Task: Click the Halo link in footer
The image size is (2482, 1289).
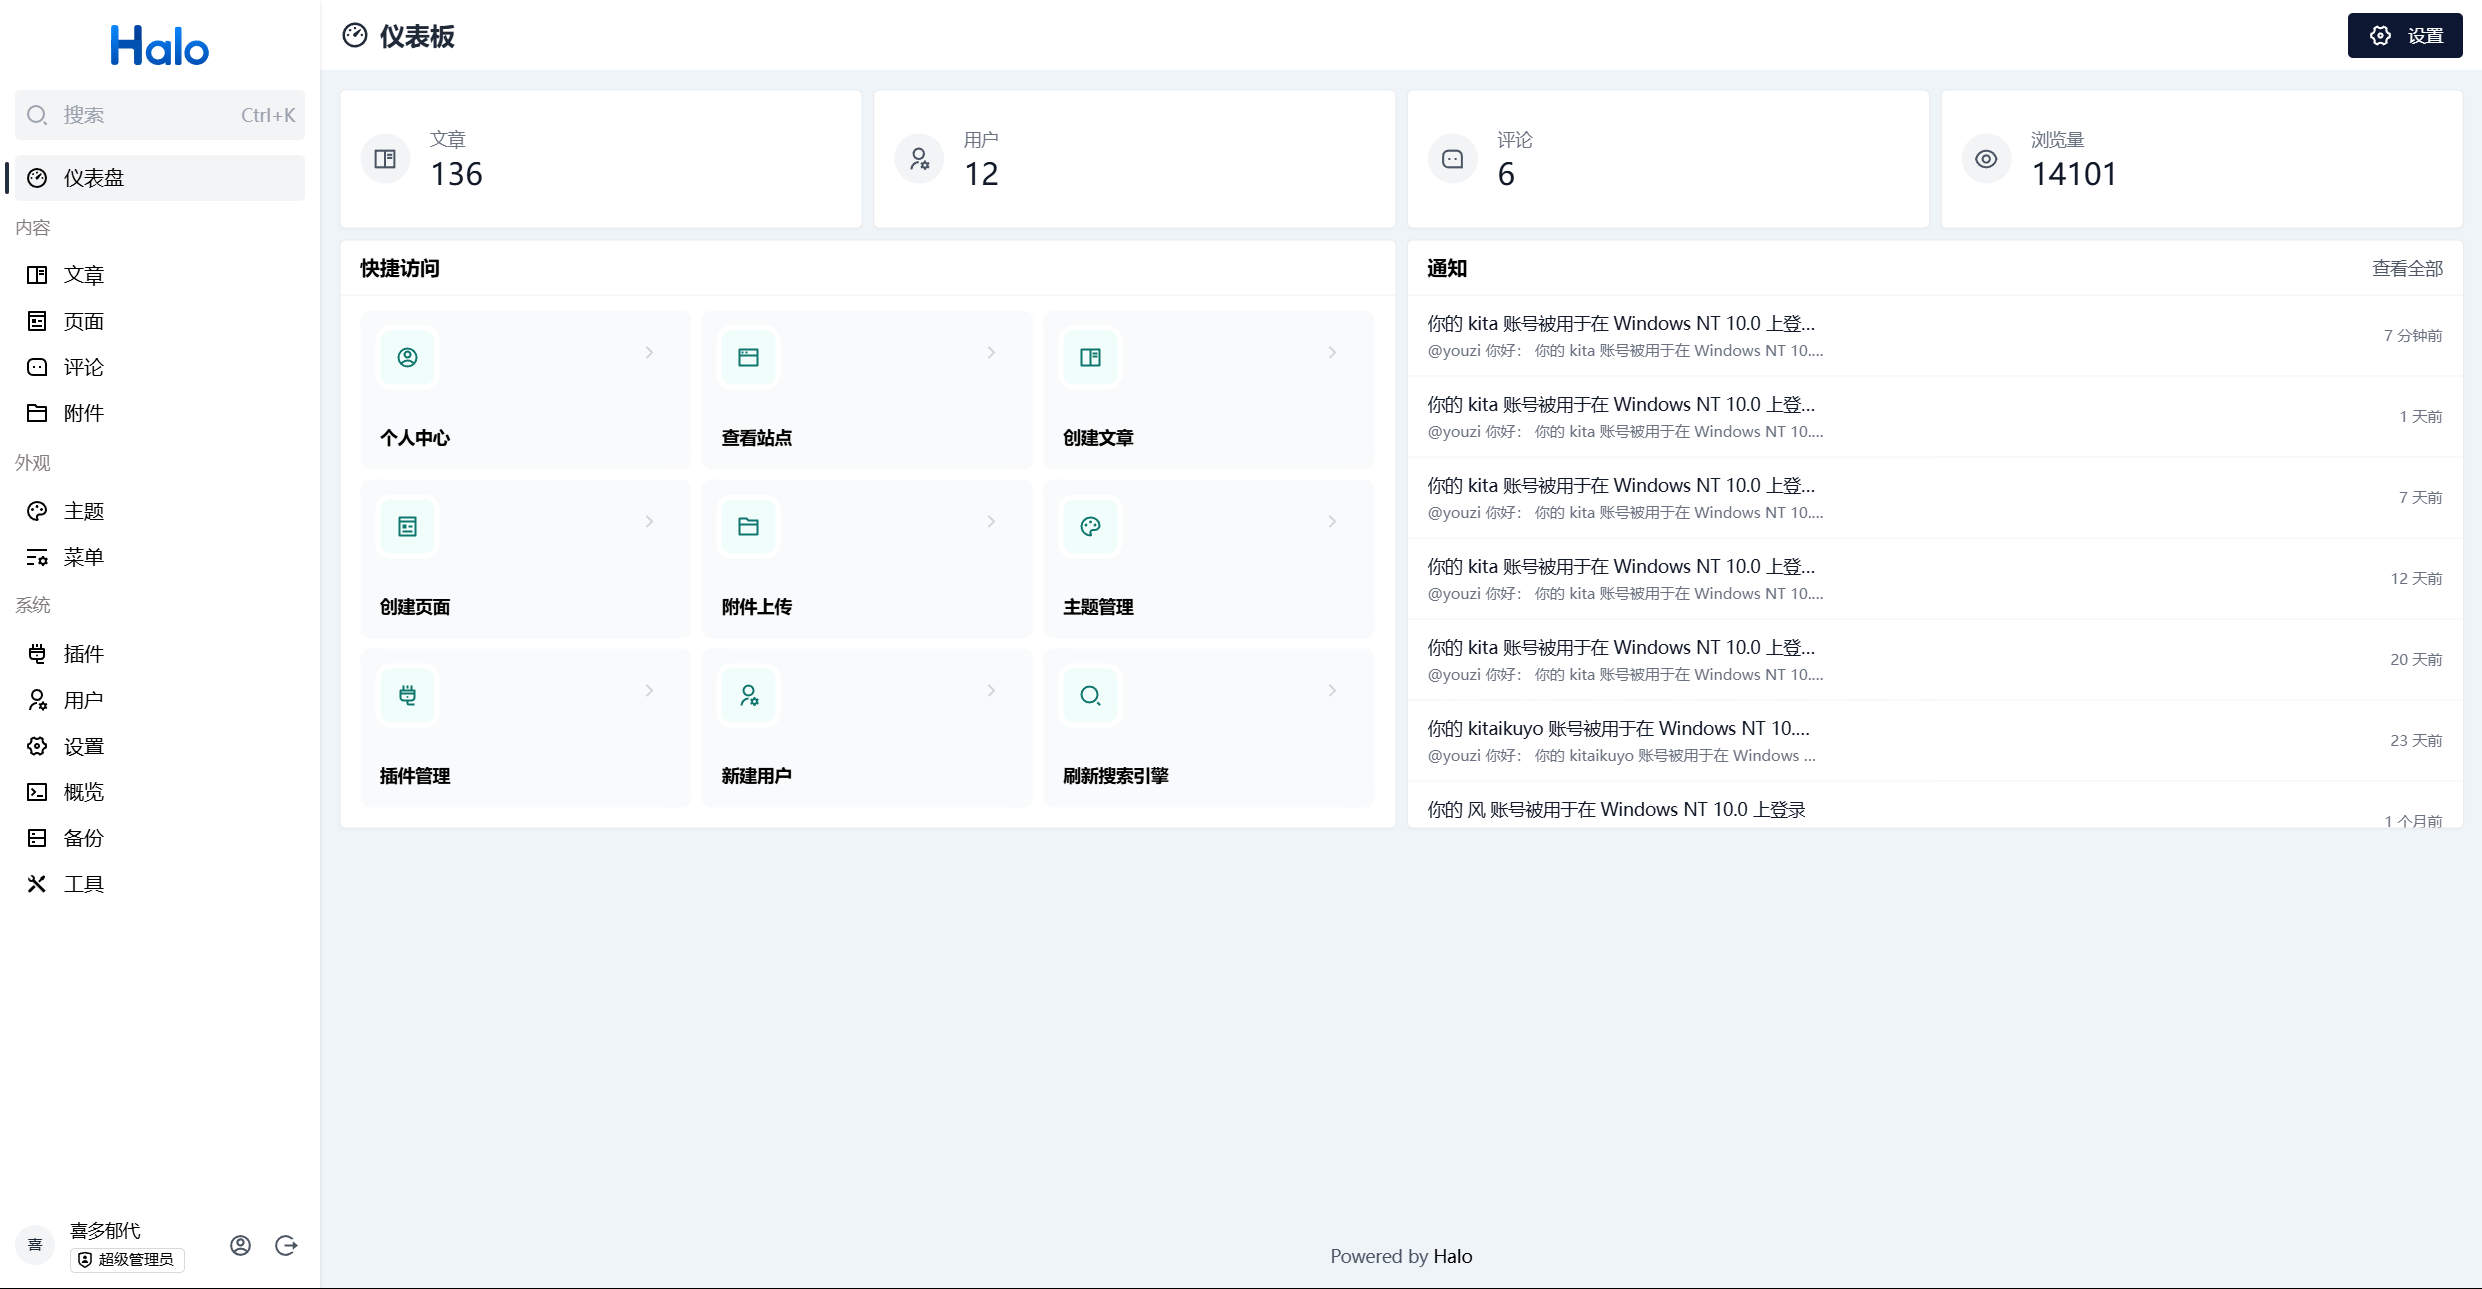Action: 1452,1256
